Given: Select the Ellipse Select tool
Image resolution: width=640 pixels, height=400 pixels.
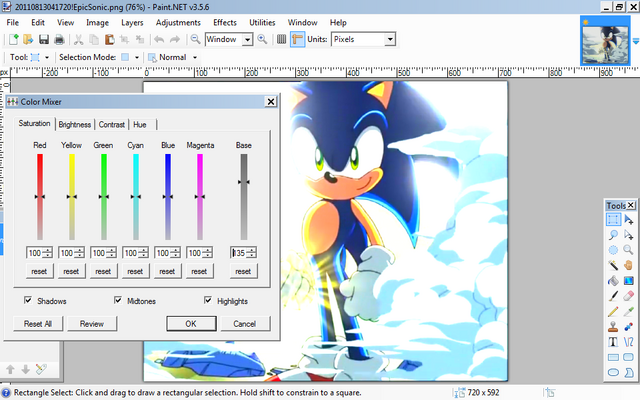Looking at the screenshot, I should tap(613, 250).
